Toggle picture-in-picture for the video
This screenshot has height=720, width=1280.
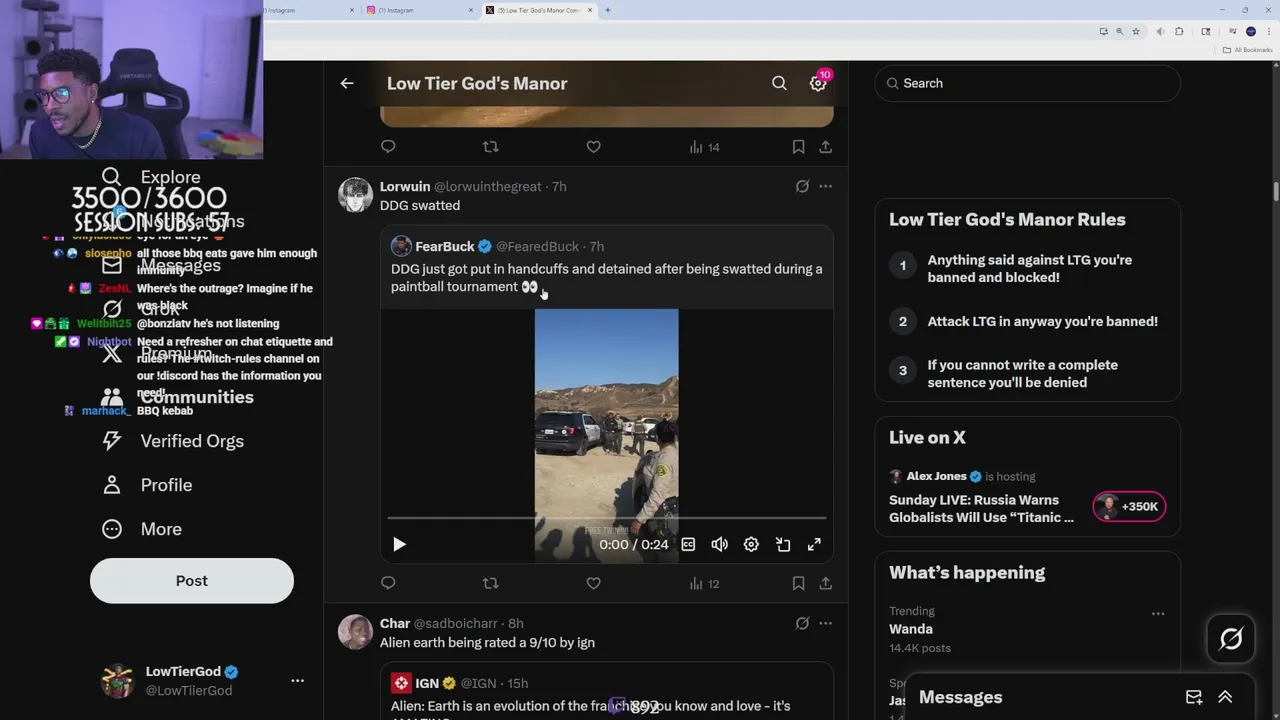click(x=783, y=545)
